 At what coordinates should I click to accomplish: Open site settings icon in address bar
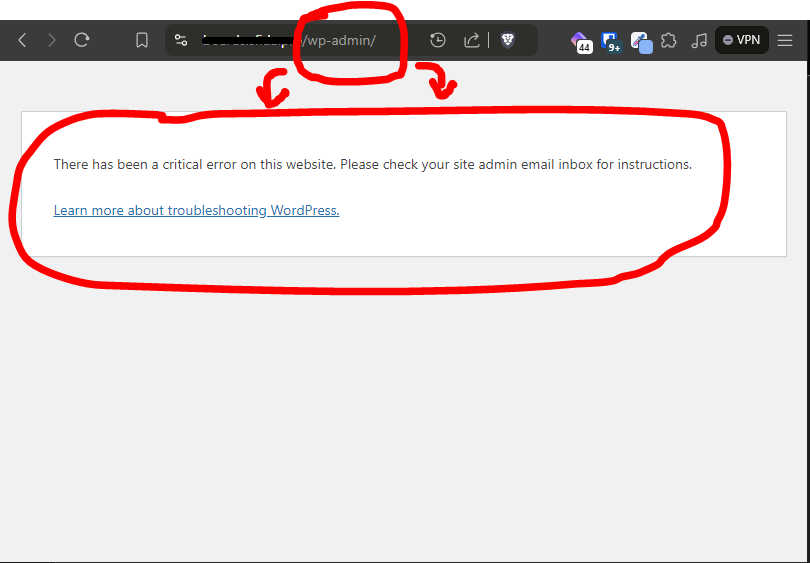click(181, 40)
